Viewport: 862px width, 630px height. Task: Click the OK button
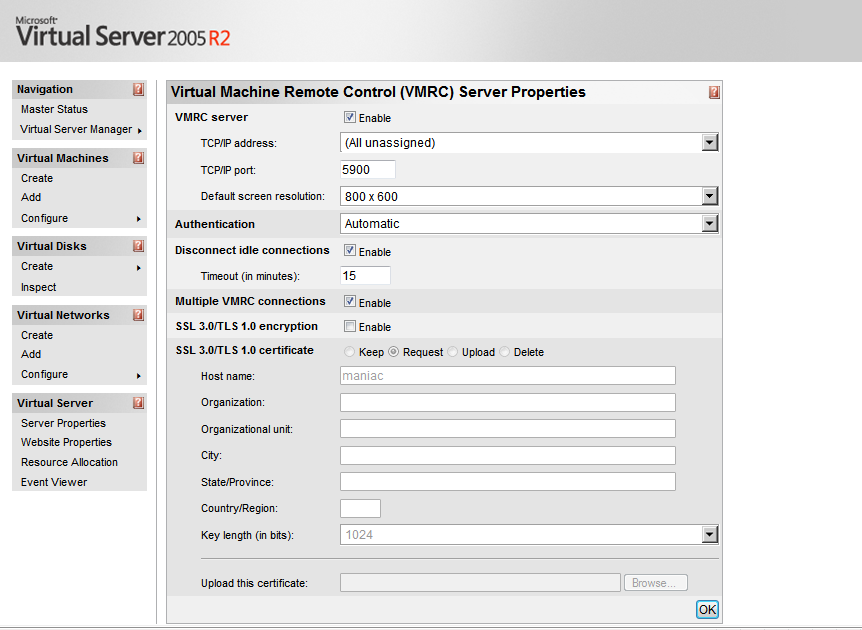click(707, 609)
